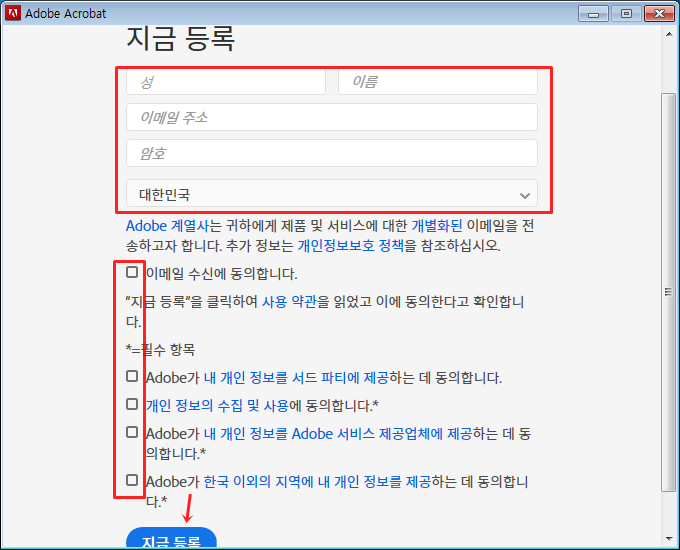Click the 이름 (first name) input field
The width and height of the screenshot is (680, 550).
click(x=438, y=82)
